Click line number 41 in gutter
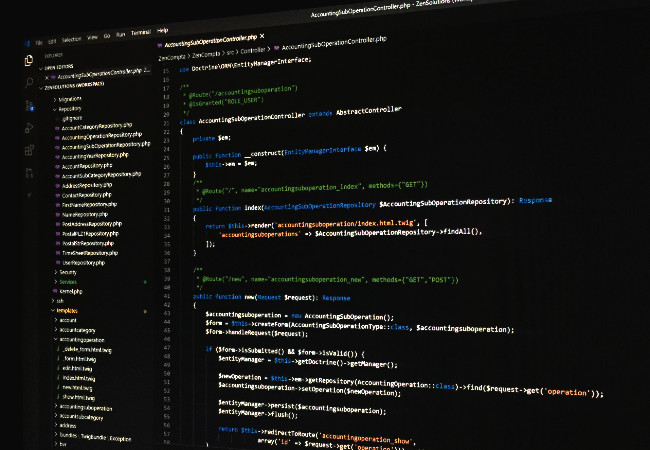Viewport: 650px width, 450px height. click(167, 296)
